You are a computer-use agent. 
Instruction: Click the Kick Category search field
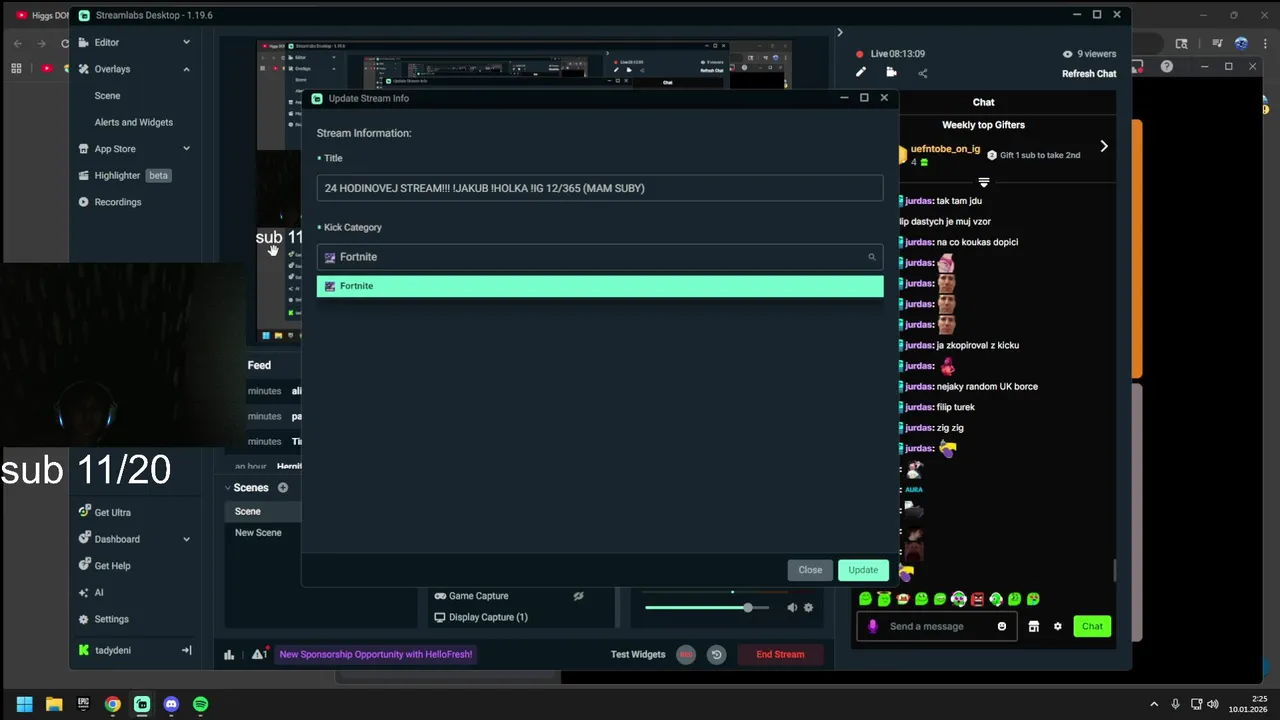[600, 257]
